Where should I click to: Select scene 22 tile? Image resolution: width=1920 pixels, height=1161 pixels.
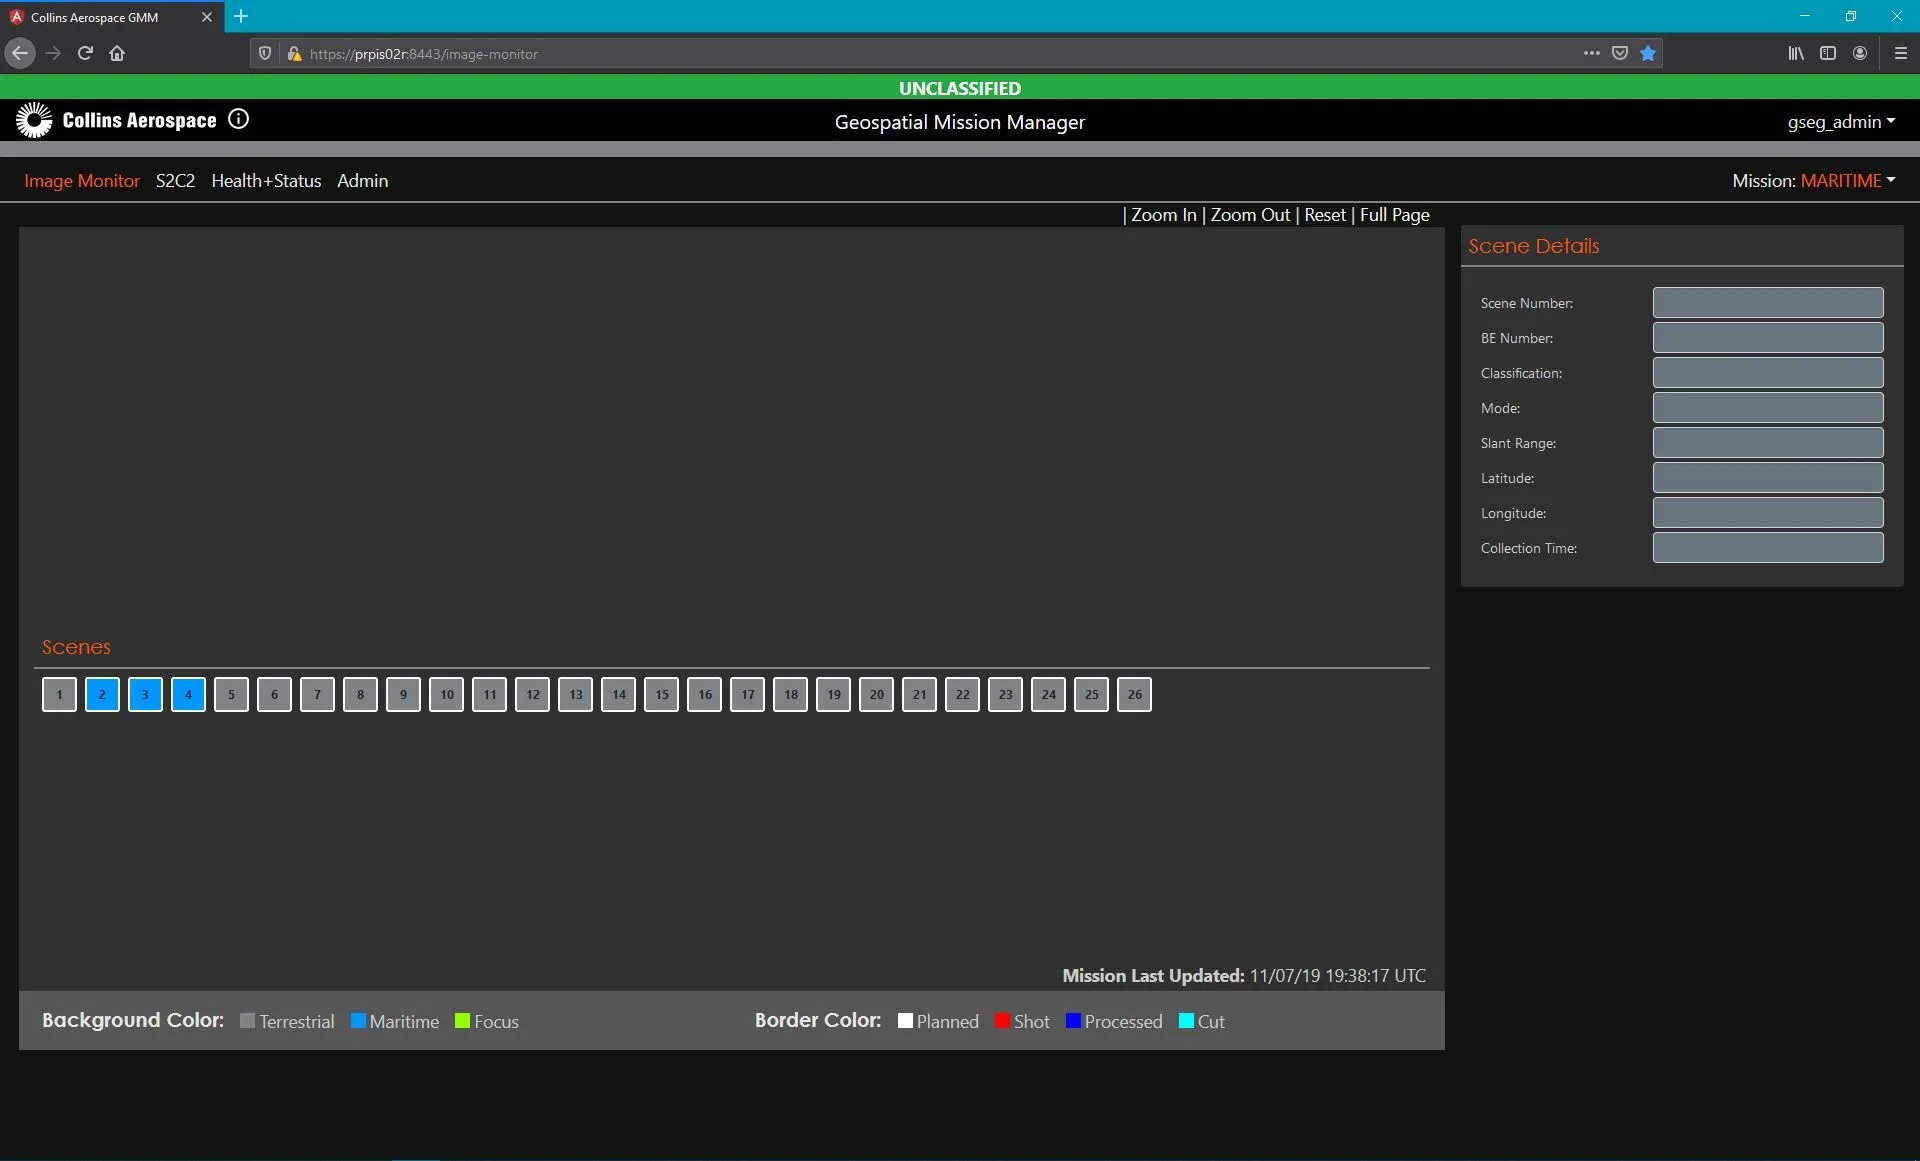962,695
